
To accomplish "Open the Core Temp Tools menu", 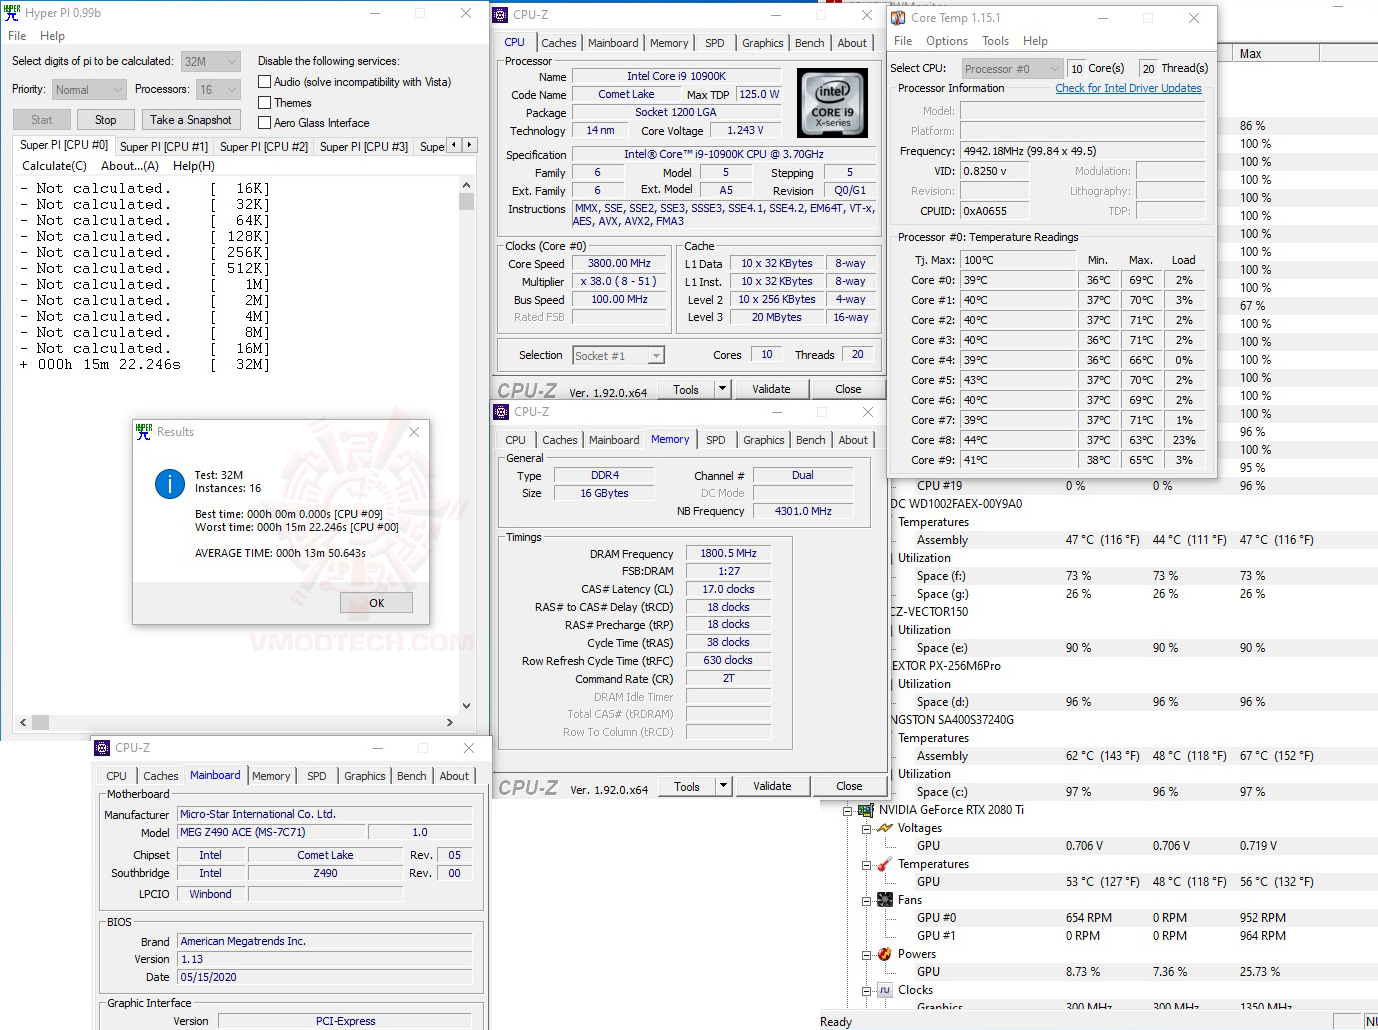I will pyautogui.click(x=995, y=41).
